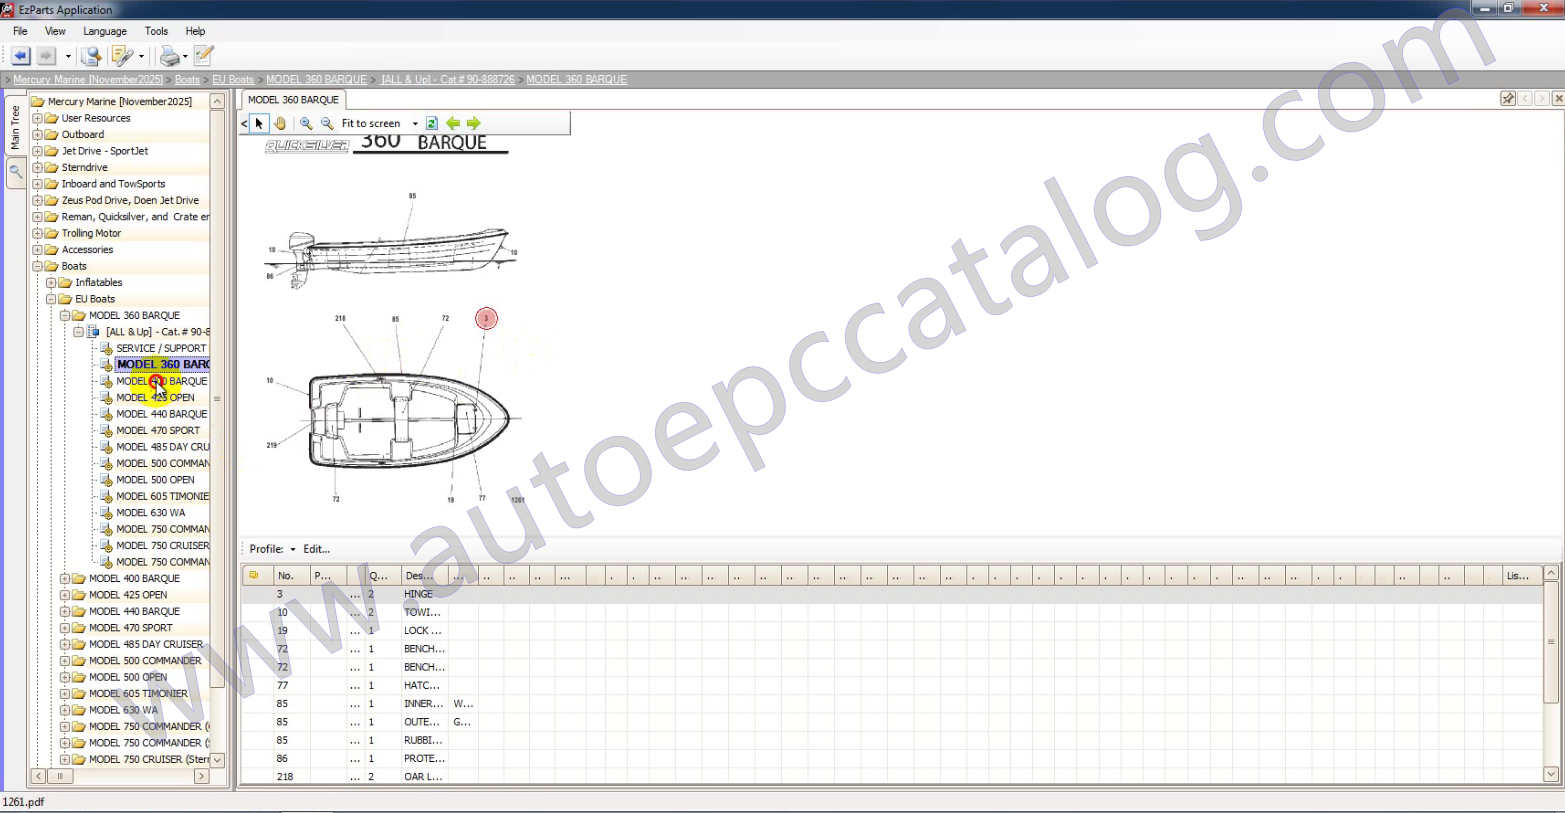Image resolution: width=1565 pixels, height=813 pixels.
Task: Open the Fit to screen zoom dropdown
Action: pos(415,124)
